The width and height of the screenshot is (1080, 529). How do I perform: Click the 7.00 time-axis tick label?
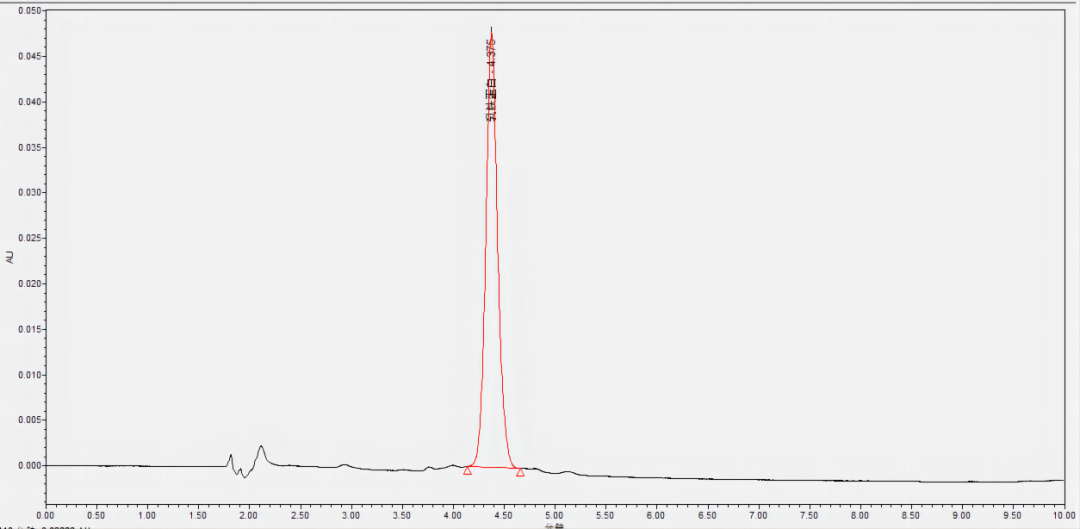point(759,515)
